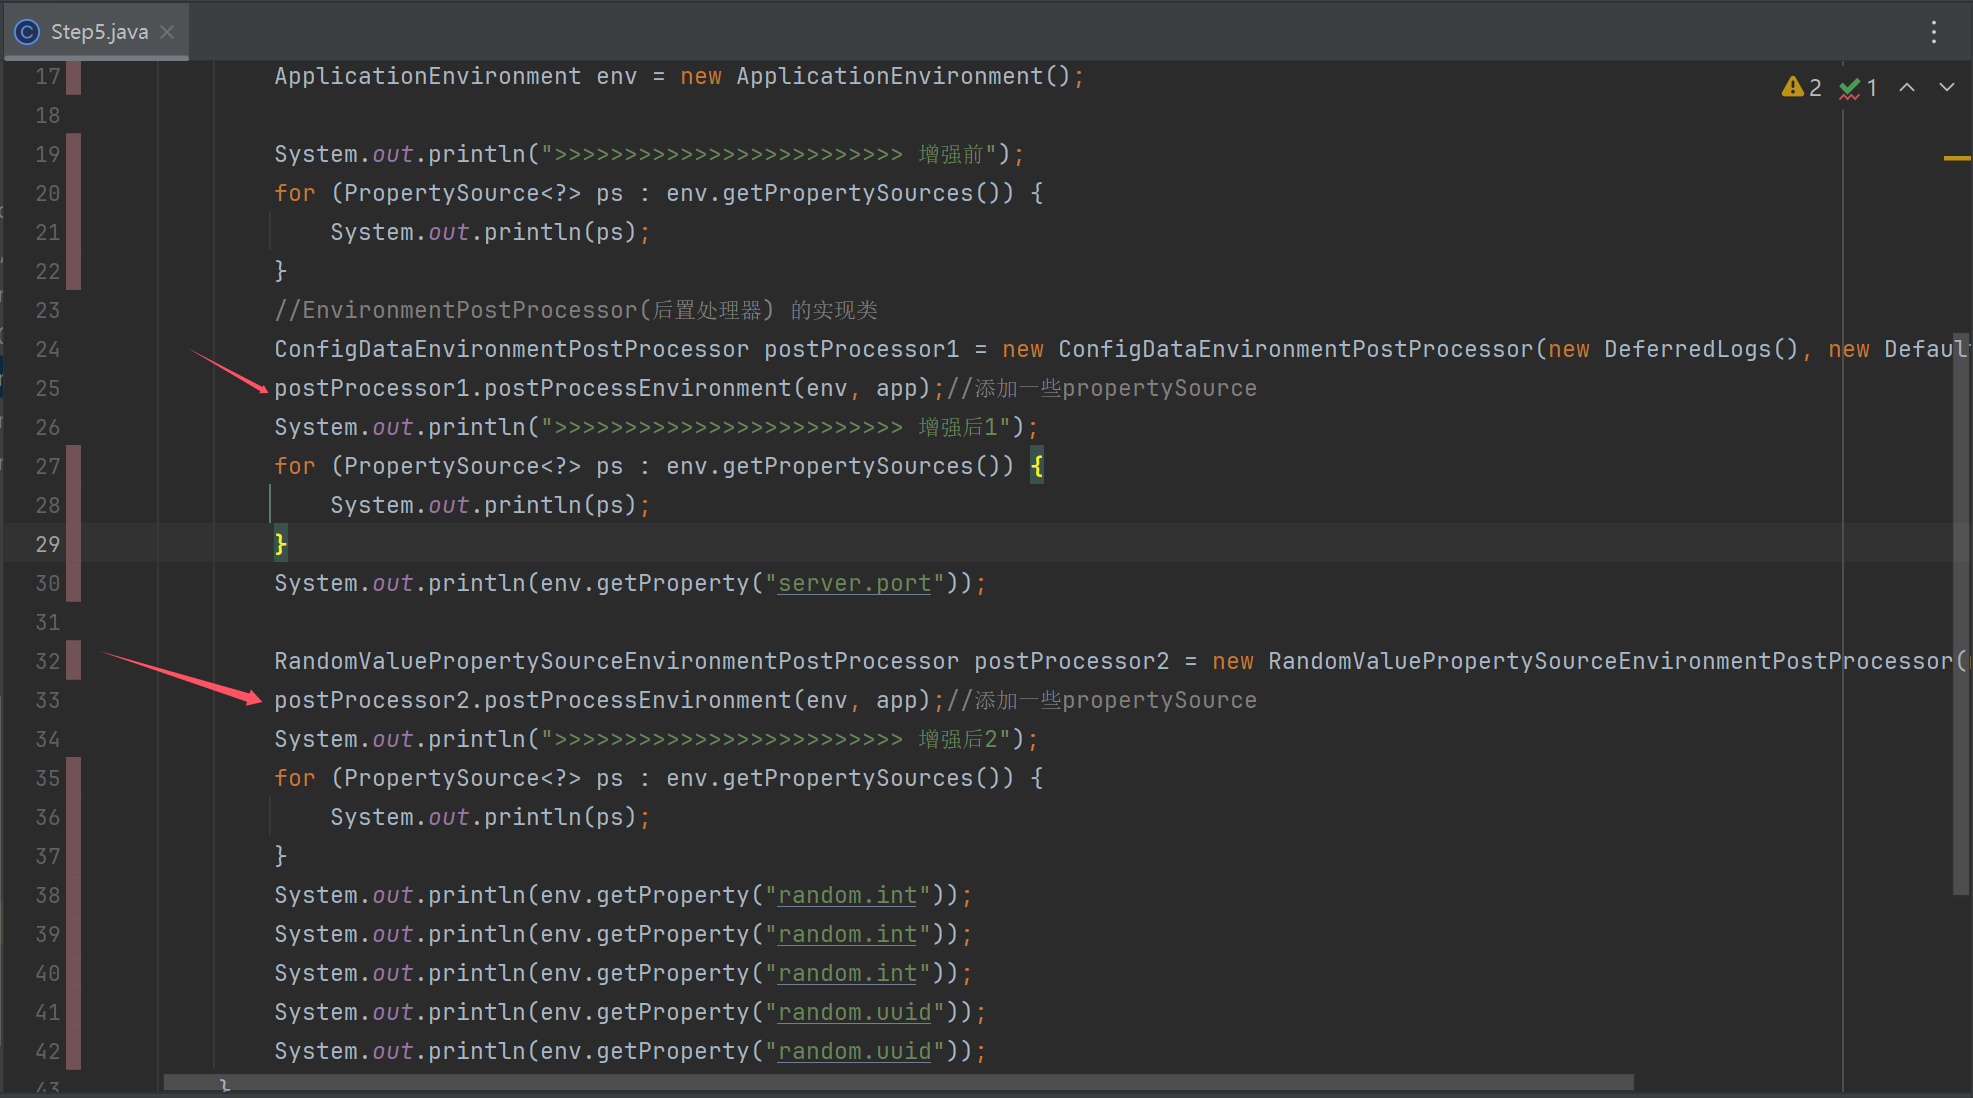Click line number 33 in the gutter

point(48,700)
